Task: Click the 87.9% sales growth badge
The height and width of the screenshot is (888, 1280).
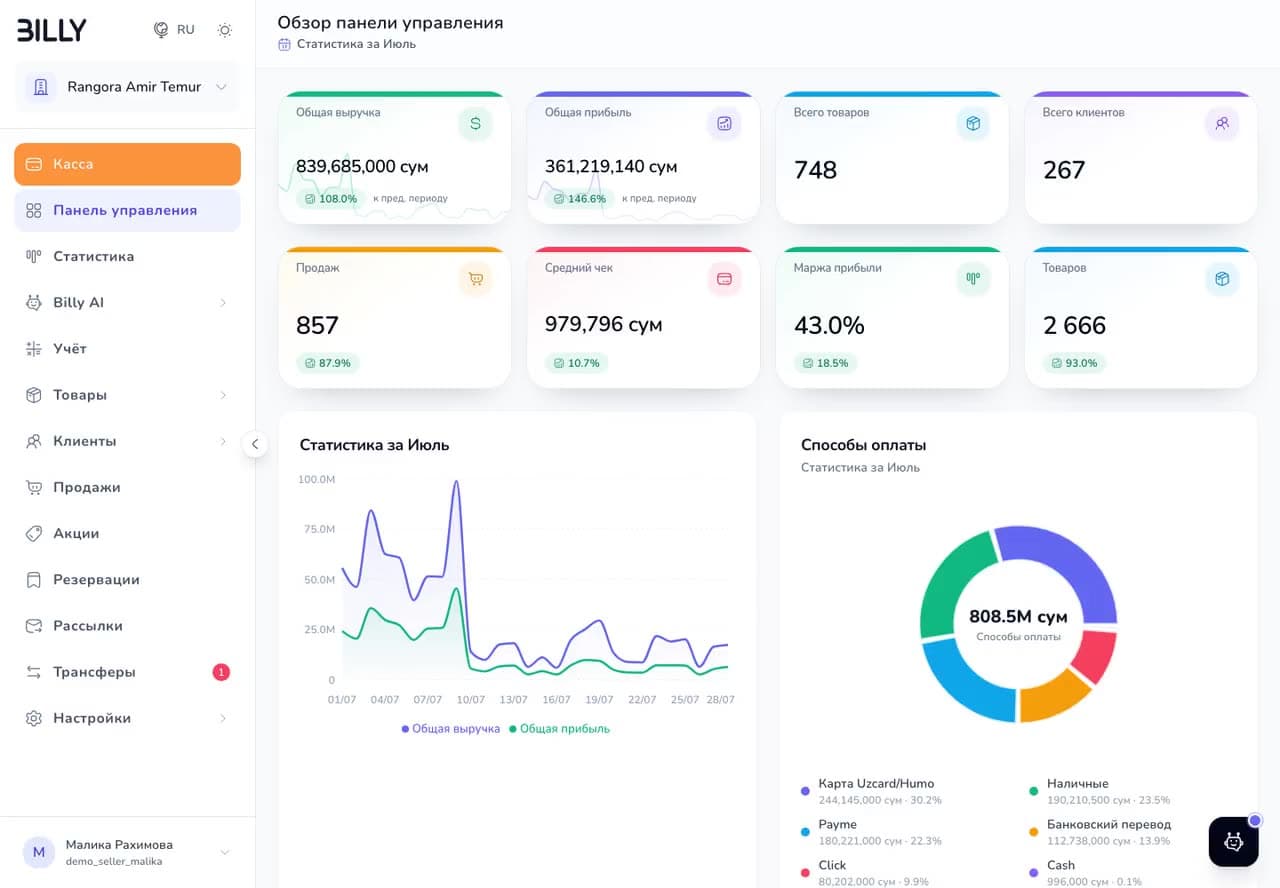Action: tap(328, 363)
